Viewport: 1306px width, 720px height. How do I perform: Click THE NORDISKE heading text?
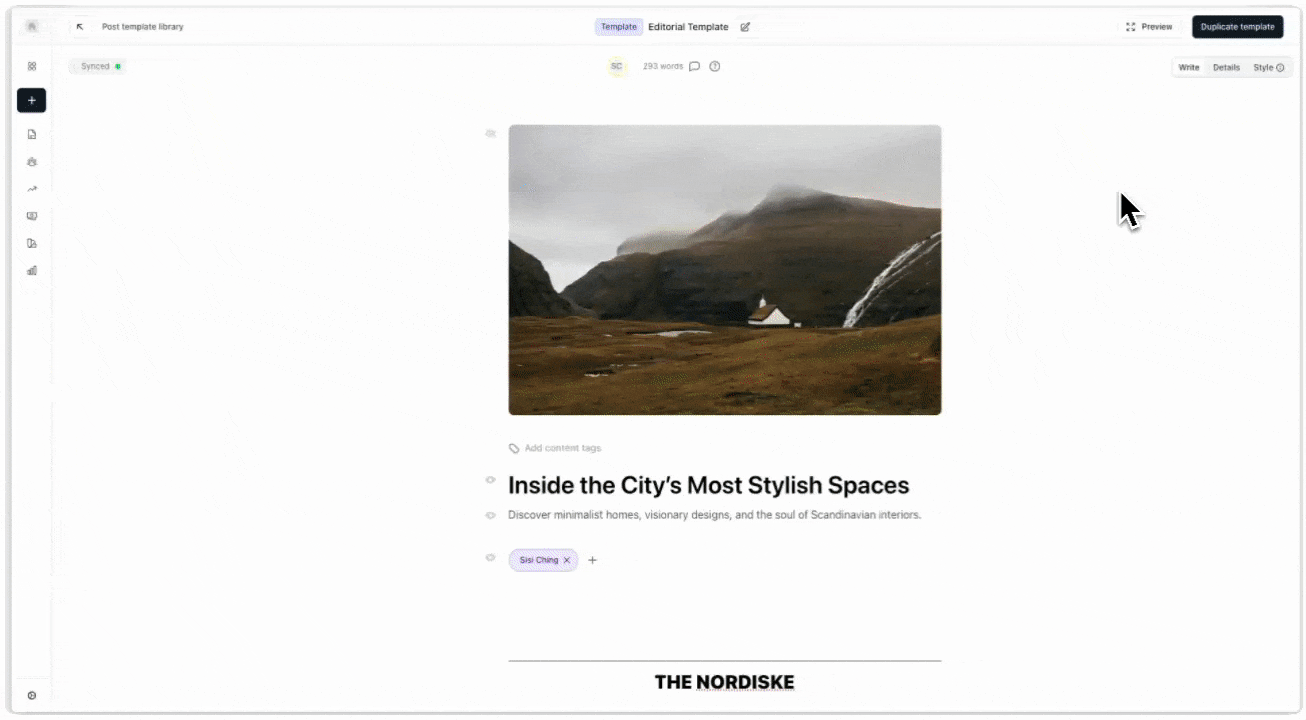click(724, 682)
